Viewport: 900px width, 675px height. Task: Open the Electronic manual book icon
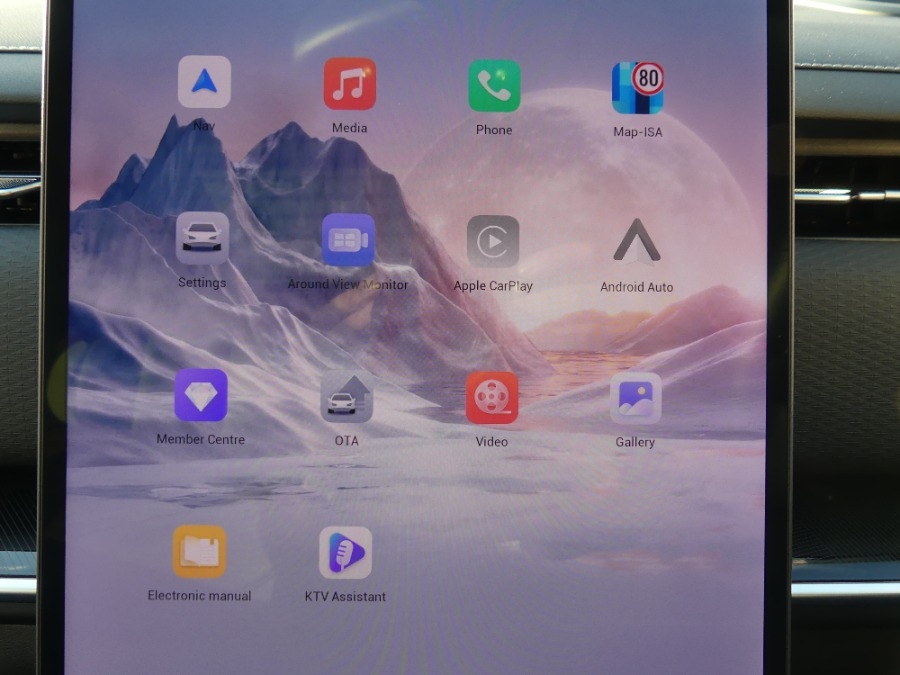(200, 552)
